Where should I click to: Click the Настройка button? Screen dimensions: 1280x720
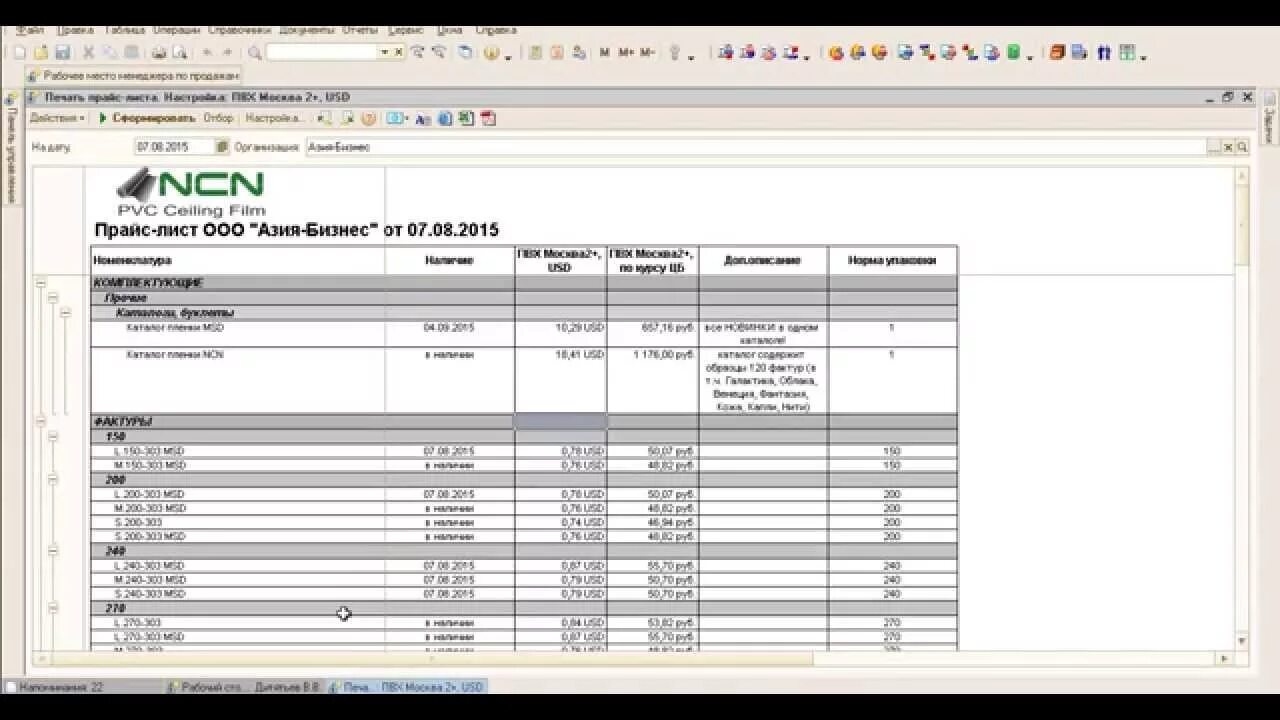click(274, 118)
